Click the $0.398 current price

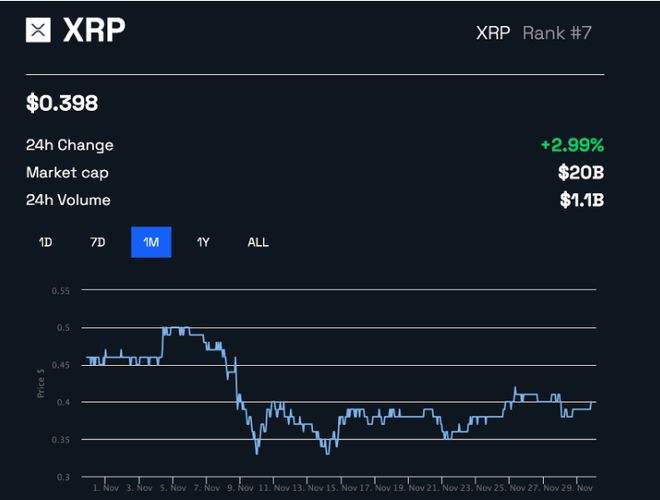62,103
